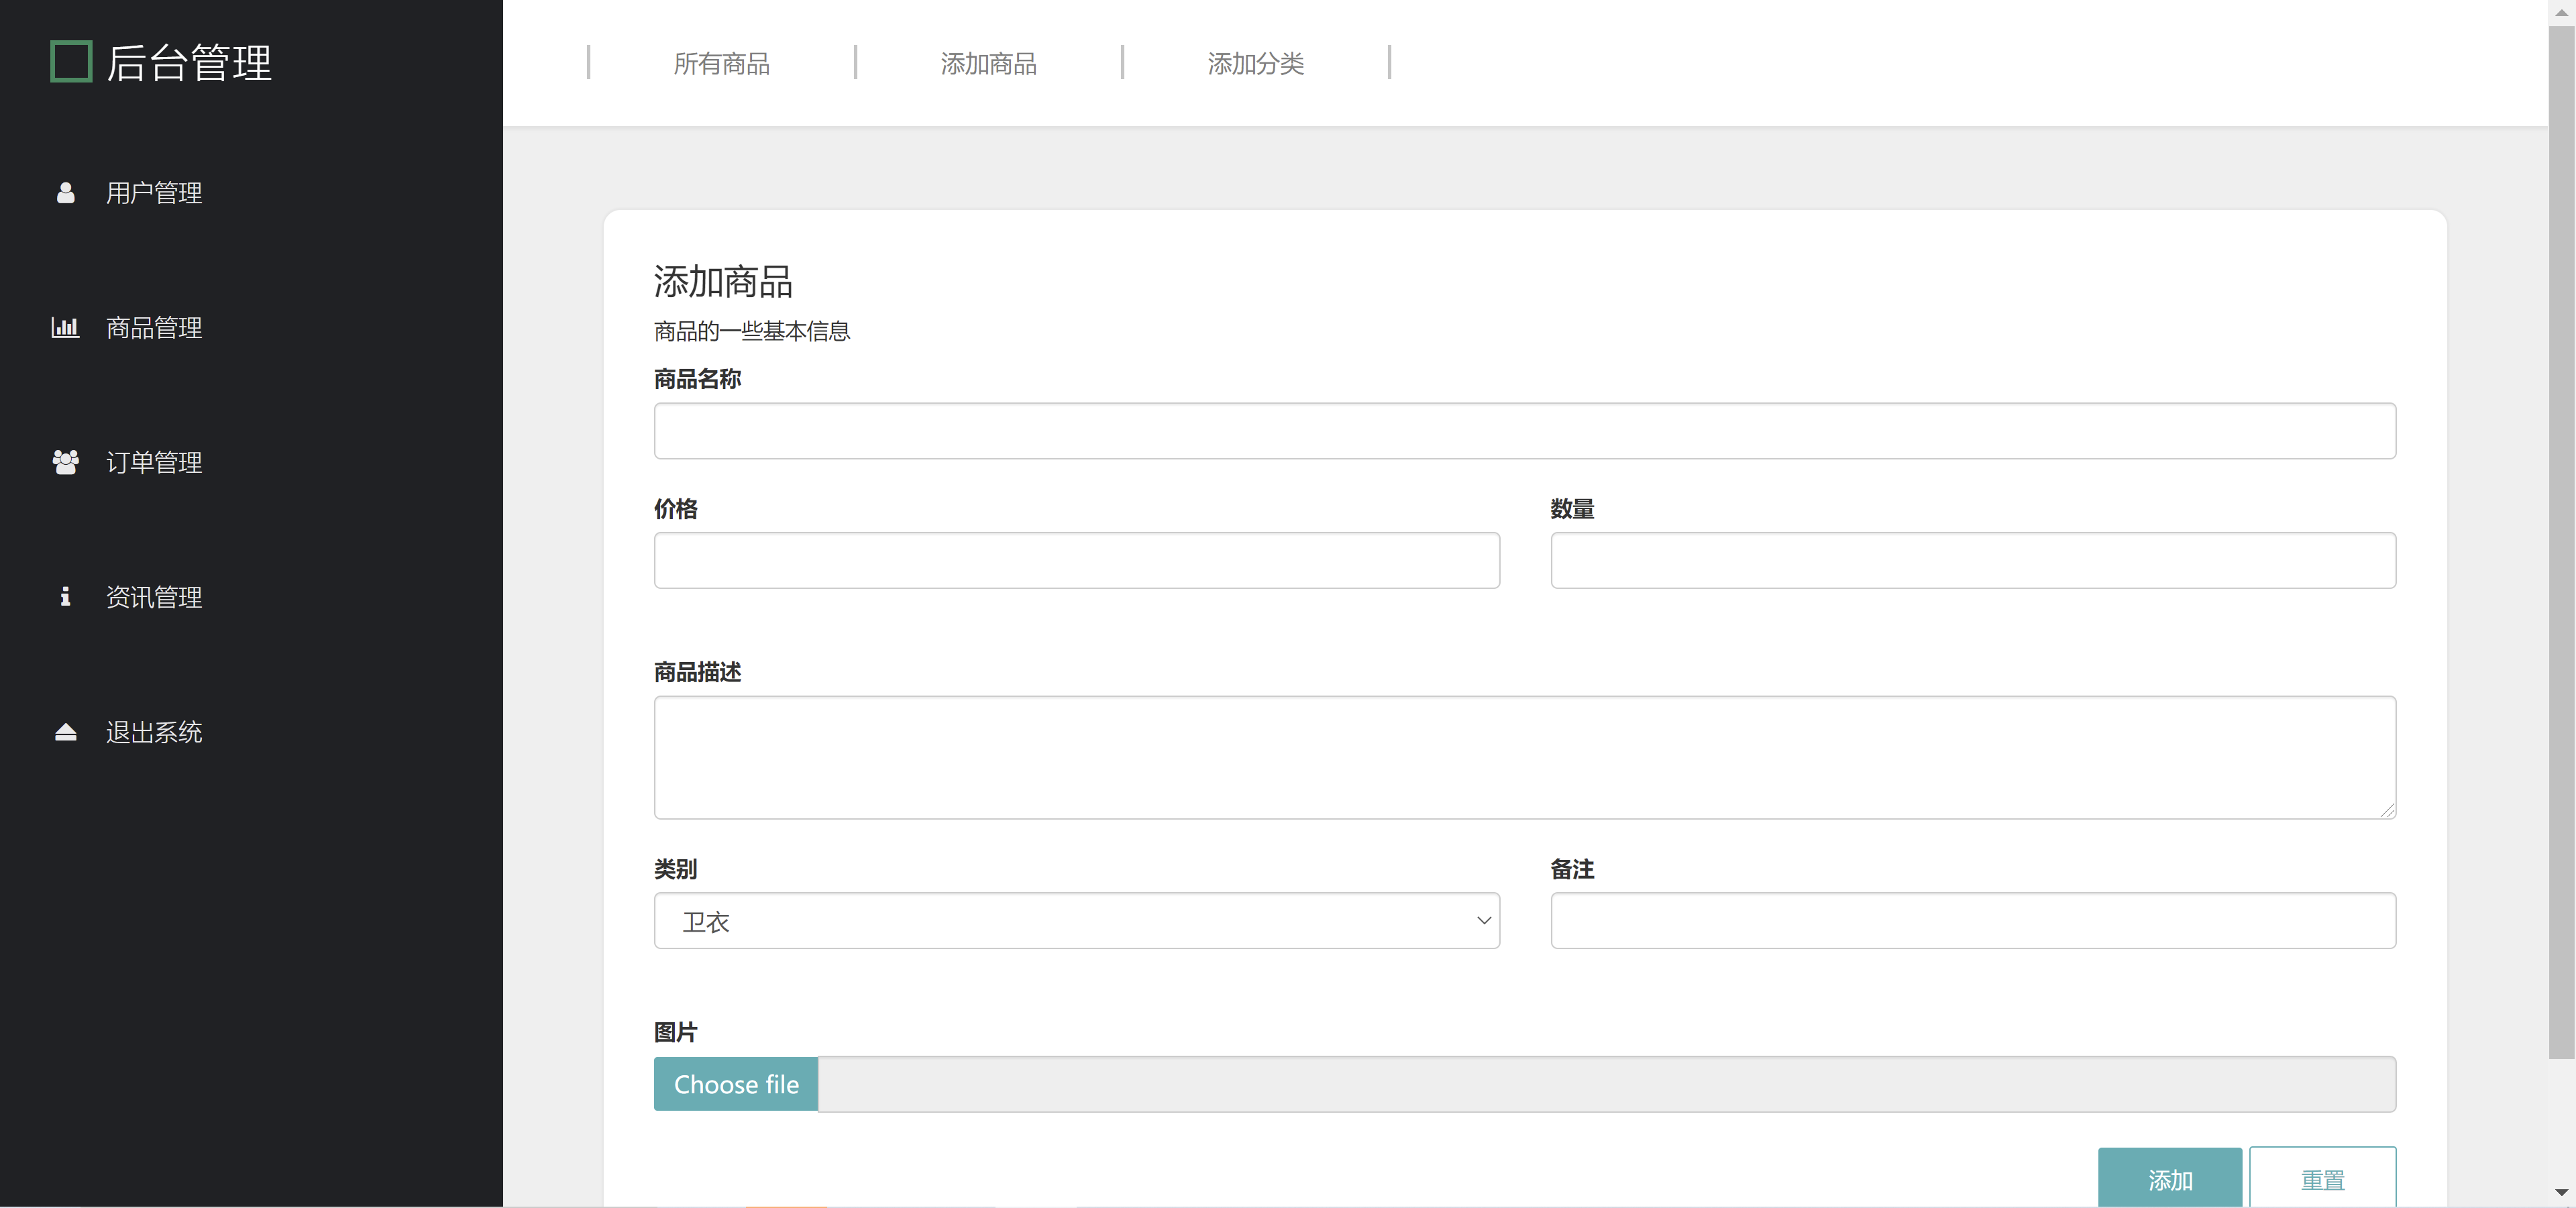Select the 数量 input field
The width and height of the screenshot is (2576, 1208).
tap(1972, 560)
